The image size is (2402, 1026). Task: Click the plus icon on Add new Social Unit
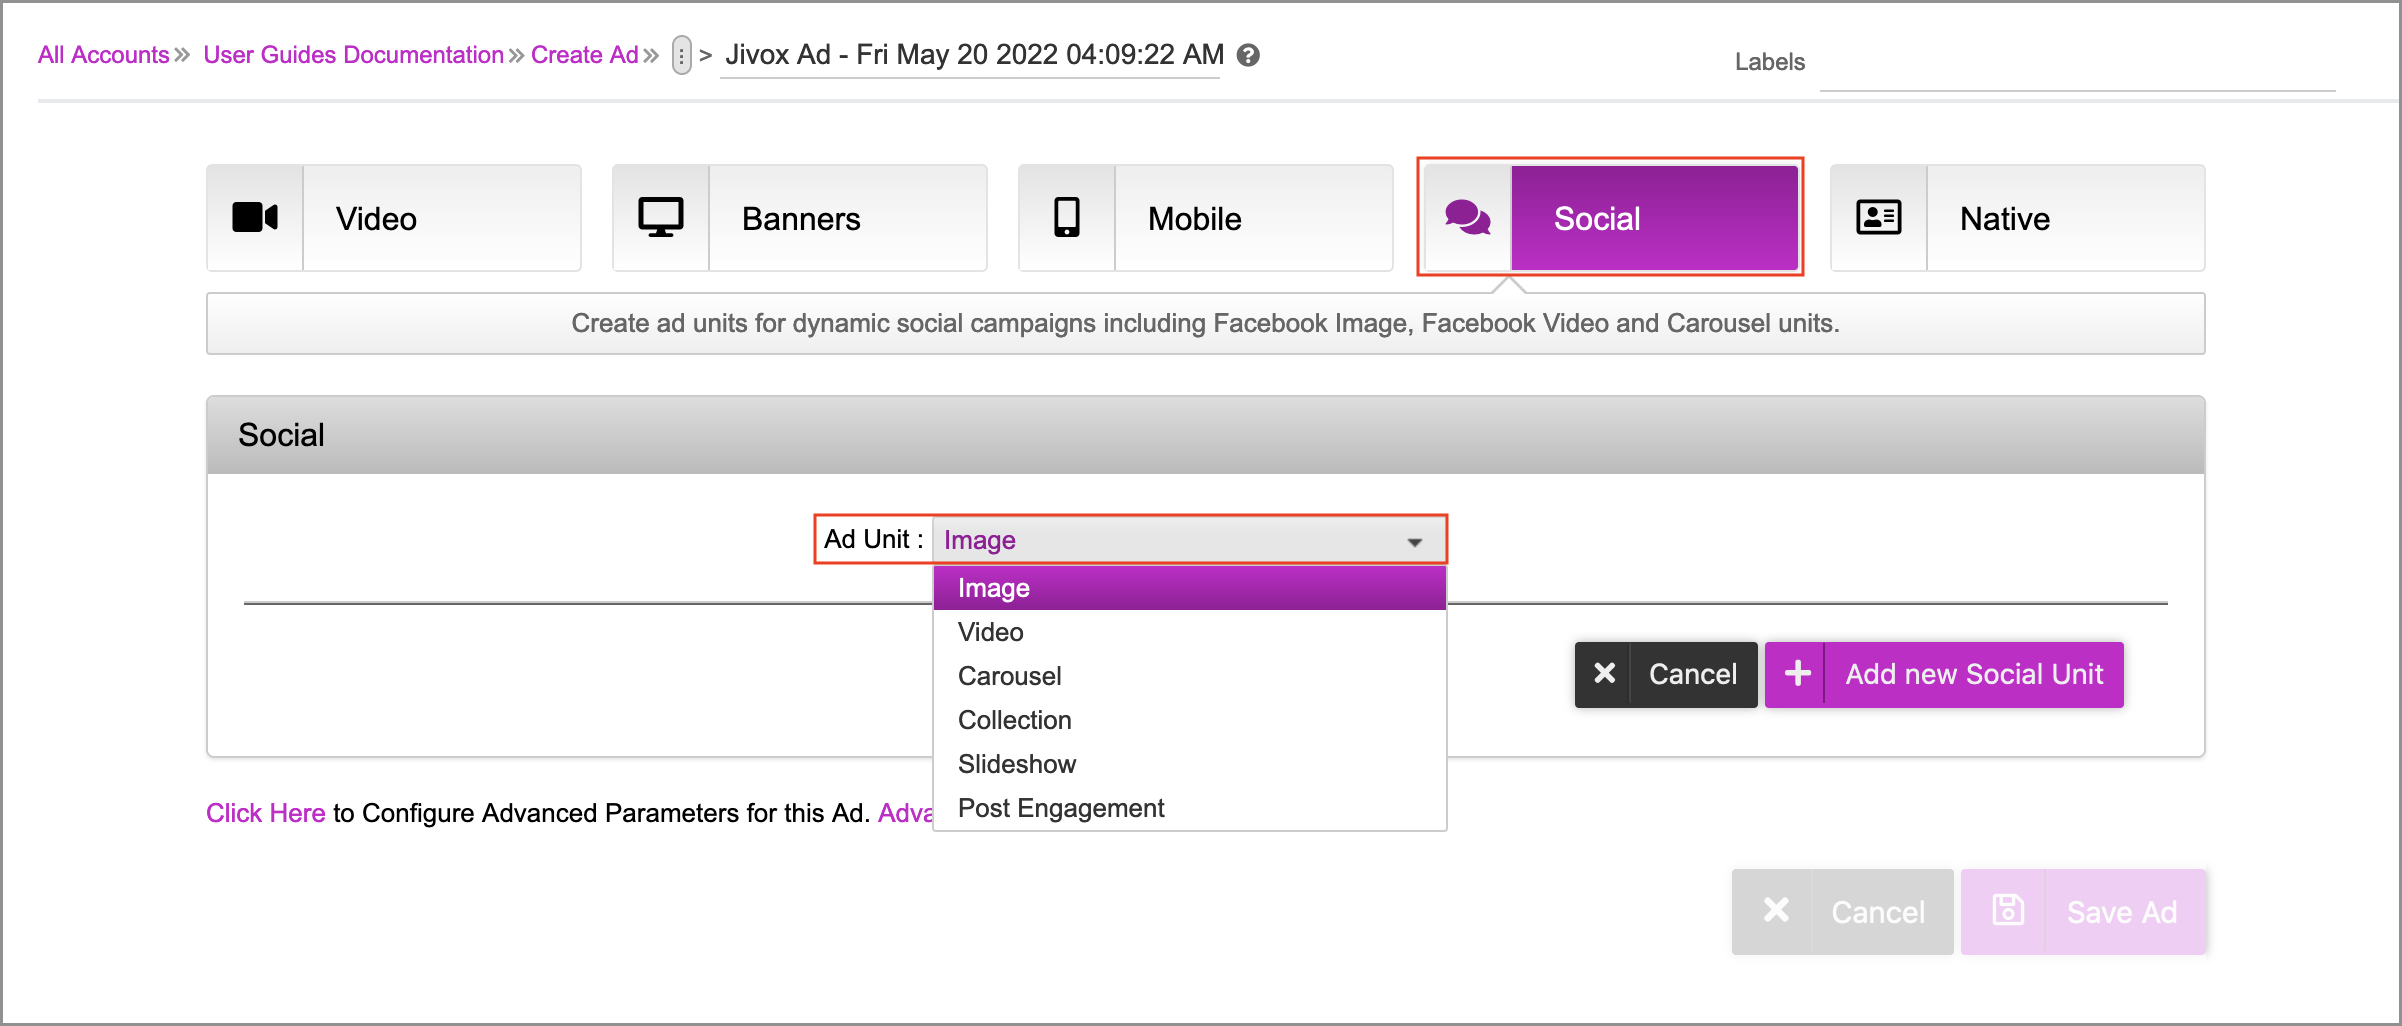[x=1797, y=674]
